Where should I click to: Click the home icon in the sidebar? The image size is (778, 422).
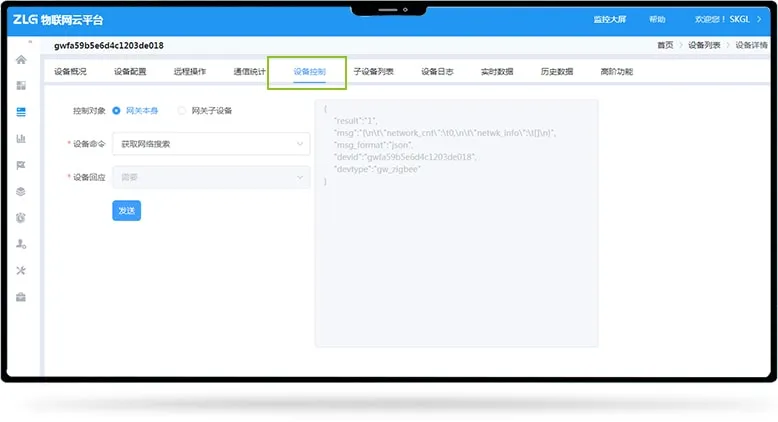click(x=21, y=60)
